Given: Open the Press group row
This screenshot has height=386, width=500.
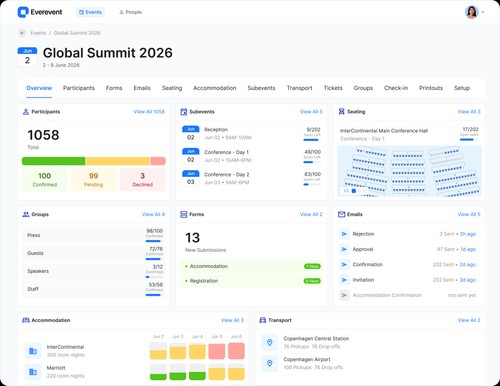Looking at the screenshot, I should [94, 235].
